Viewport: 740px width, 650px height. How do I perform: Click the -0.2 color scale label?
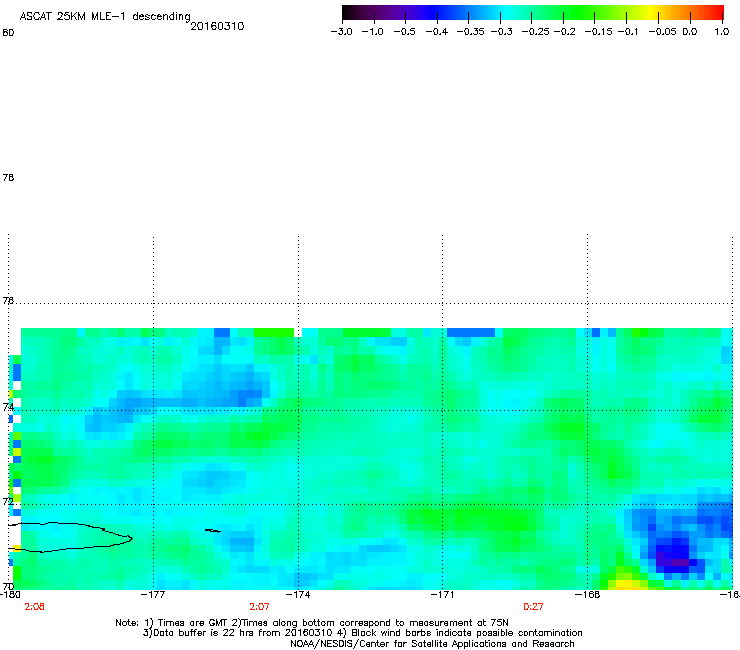[x=564, y=32]
